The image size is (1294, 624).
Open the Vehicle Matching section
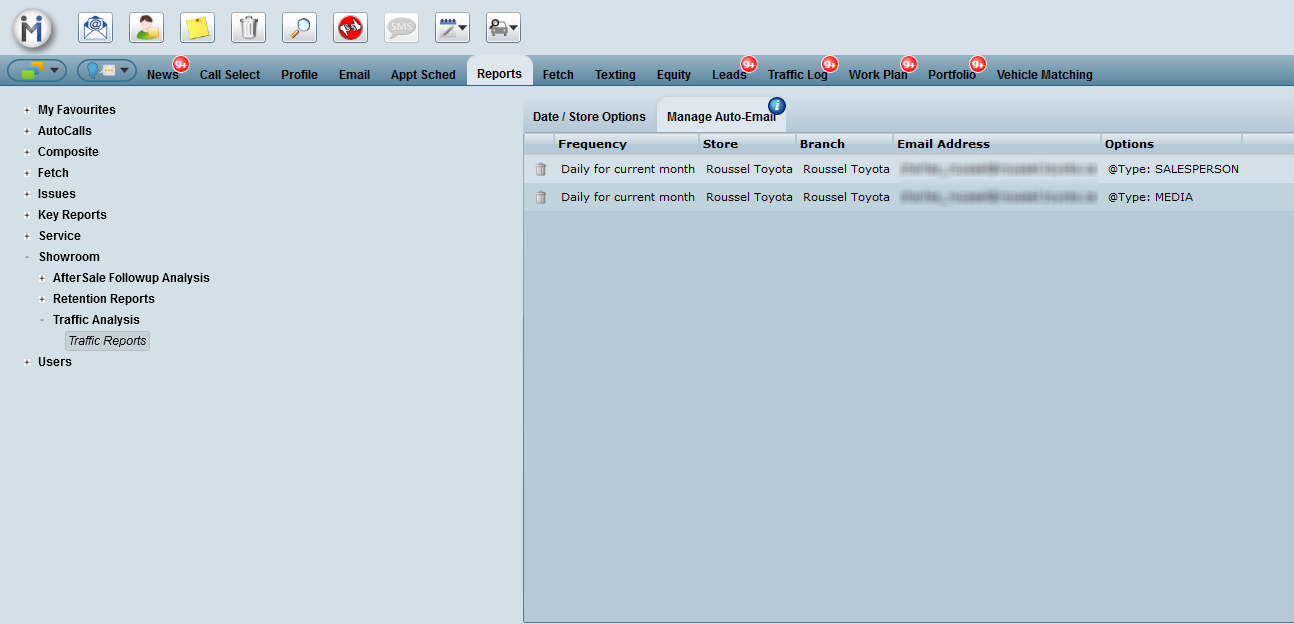(1044, 75)
